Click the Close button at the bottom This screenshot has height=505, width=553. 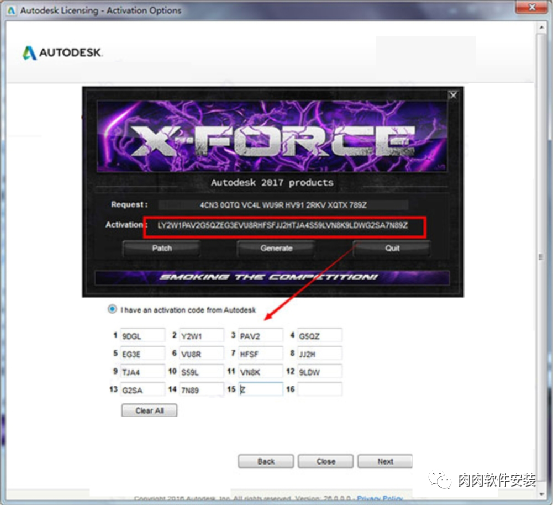[x=326, y=461]
